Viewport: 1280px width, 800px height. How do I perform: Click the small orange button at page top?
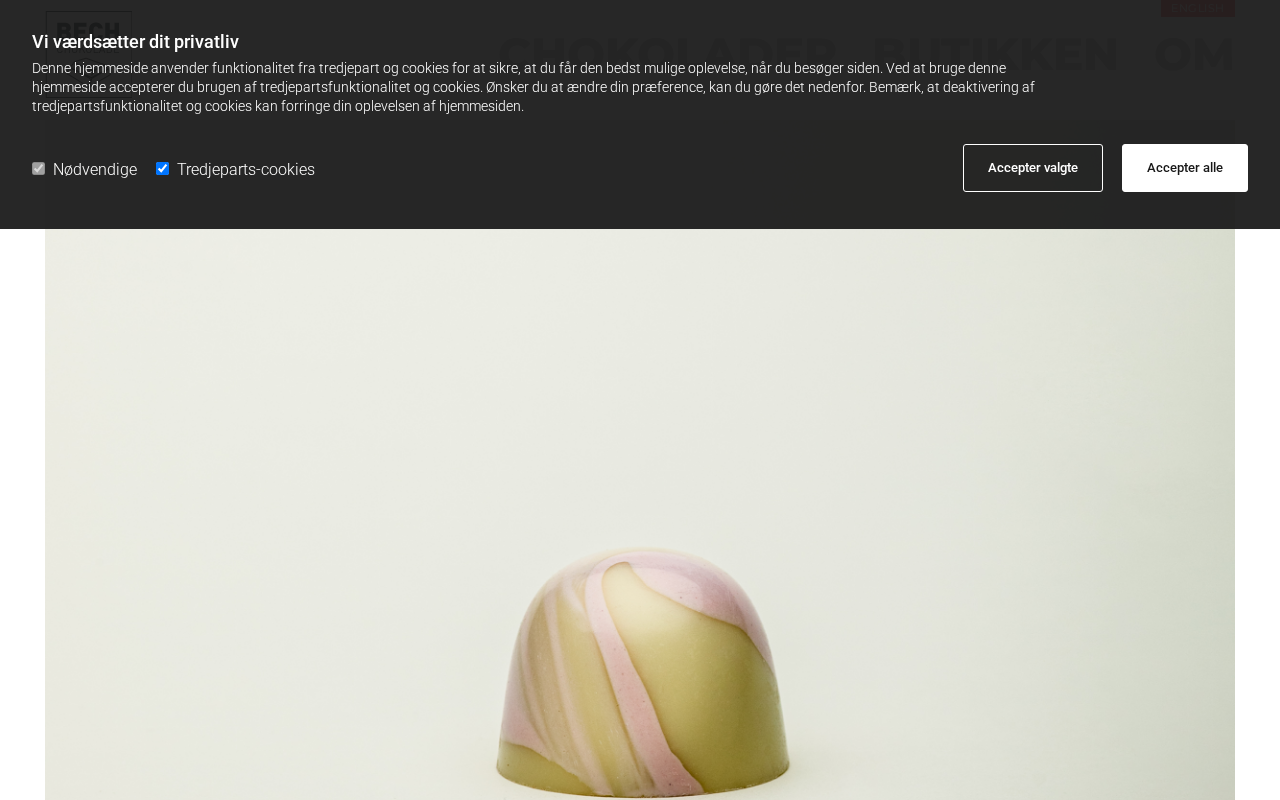(x=1198, y=8)
